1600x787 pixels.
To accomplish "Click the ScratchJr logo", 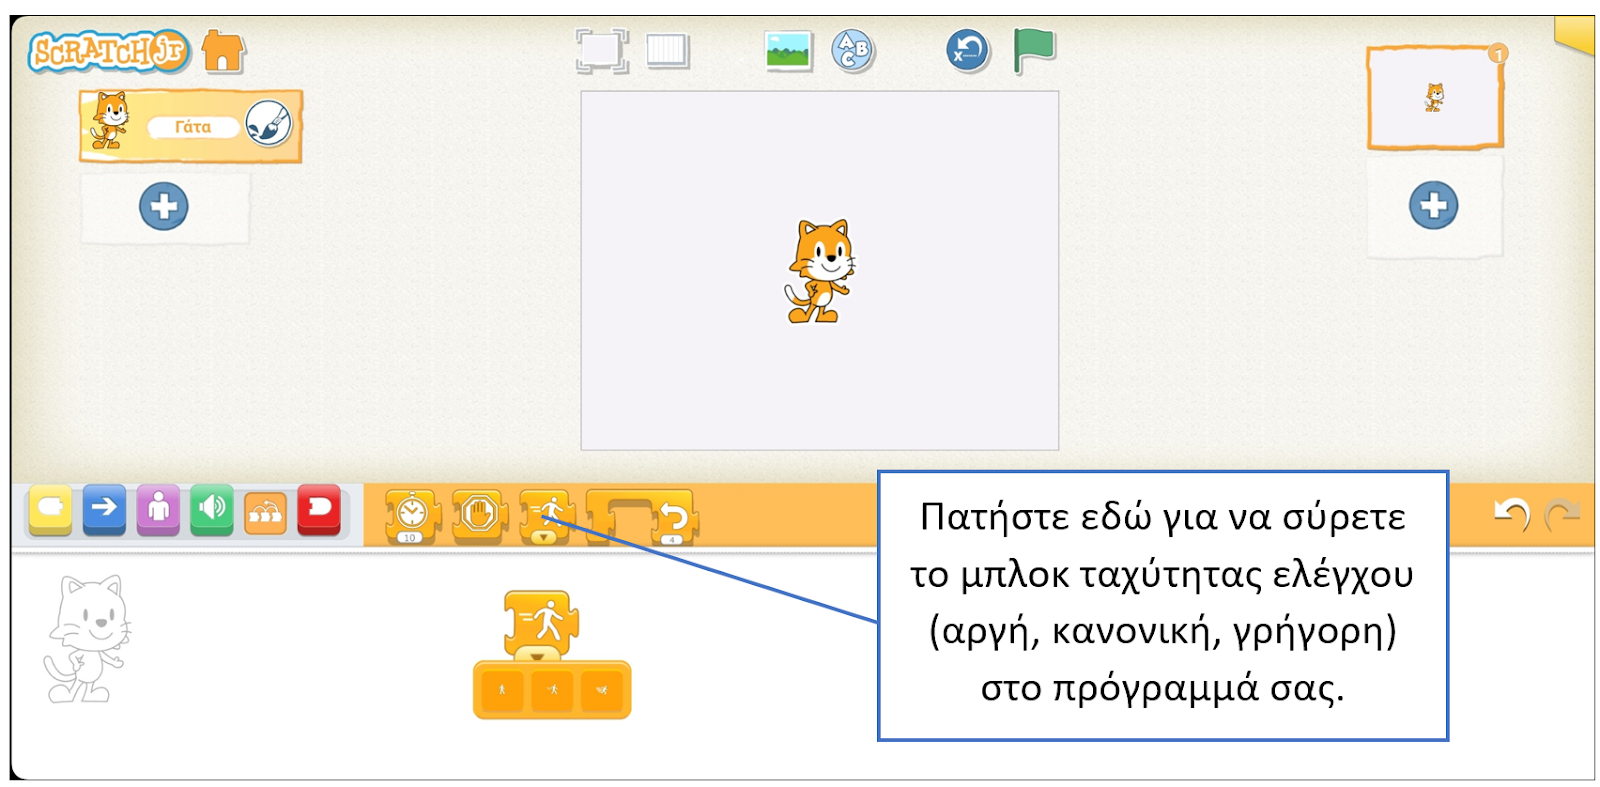I will pyautogui.click(x=109, y=51).
